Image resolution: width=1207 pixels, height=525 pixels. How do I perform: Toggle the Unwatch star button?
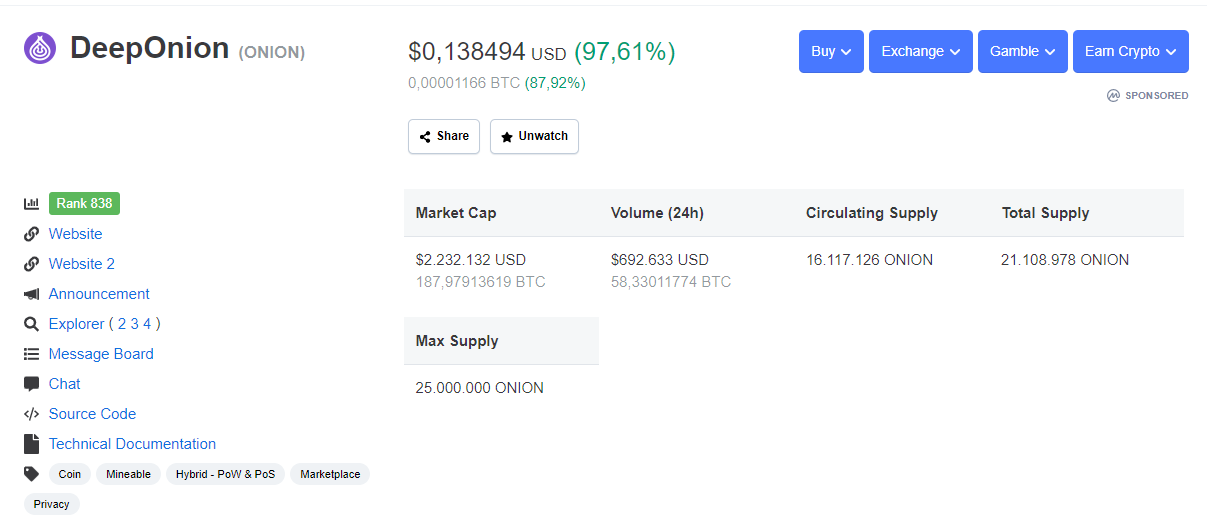pyautogui.click(x=534, y=136)
